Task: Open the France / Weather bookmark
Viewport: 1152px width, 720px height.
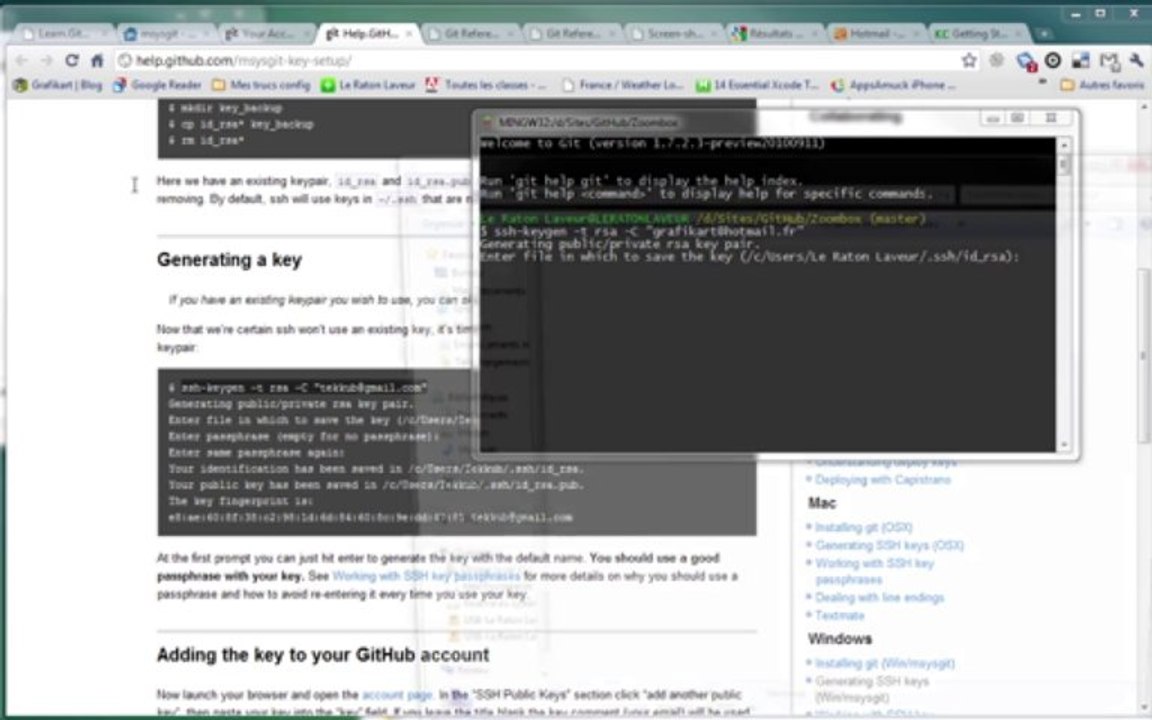Action: pos(623,85)
